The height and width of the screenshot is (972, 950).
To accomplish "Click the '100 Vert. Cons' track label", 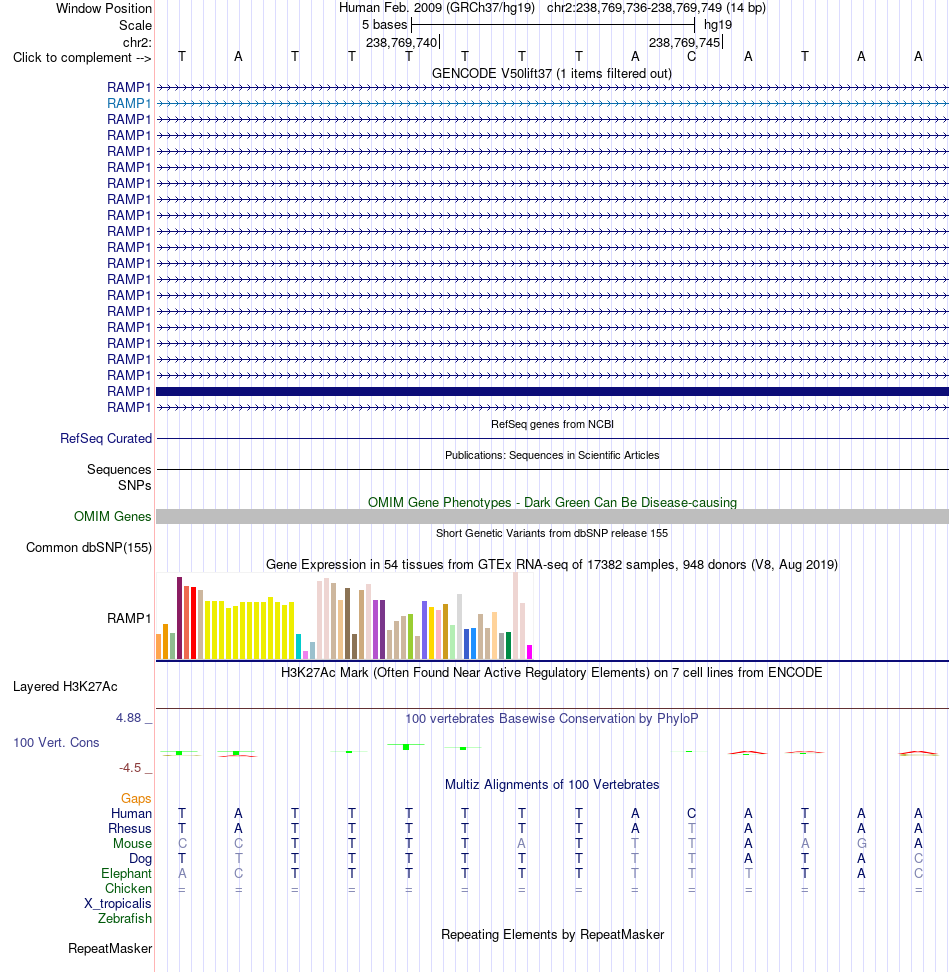I will (x=56, y=742).
